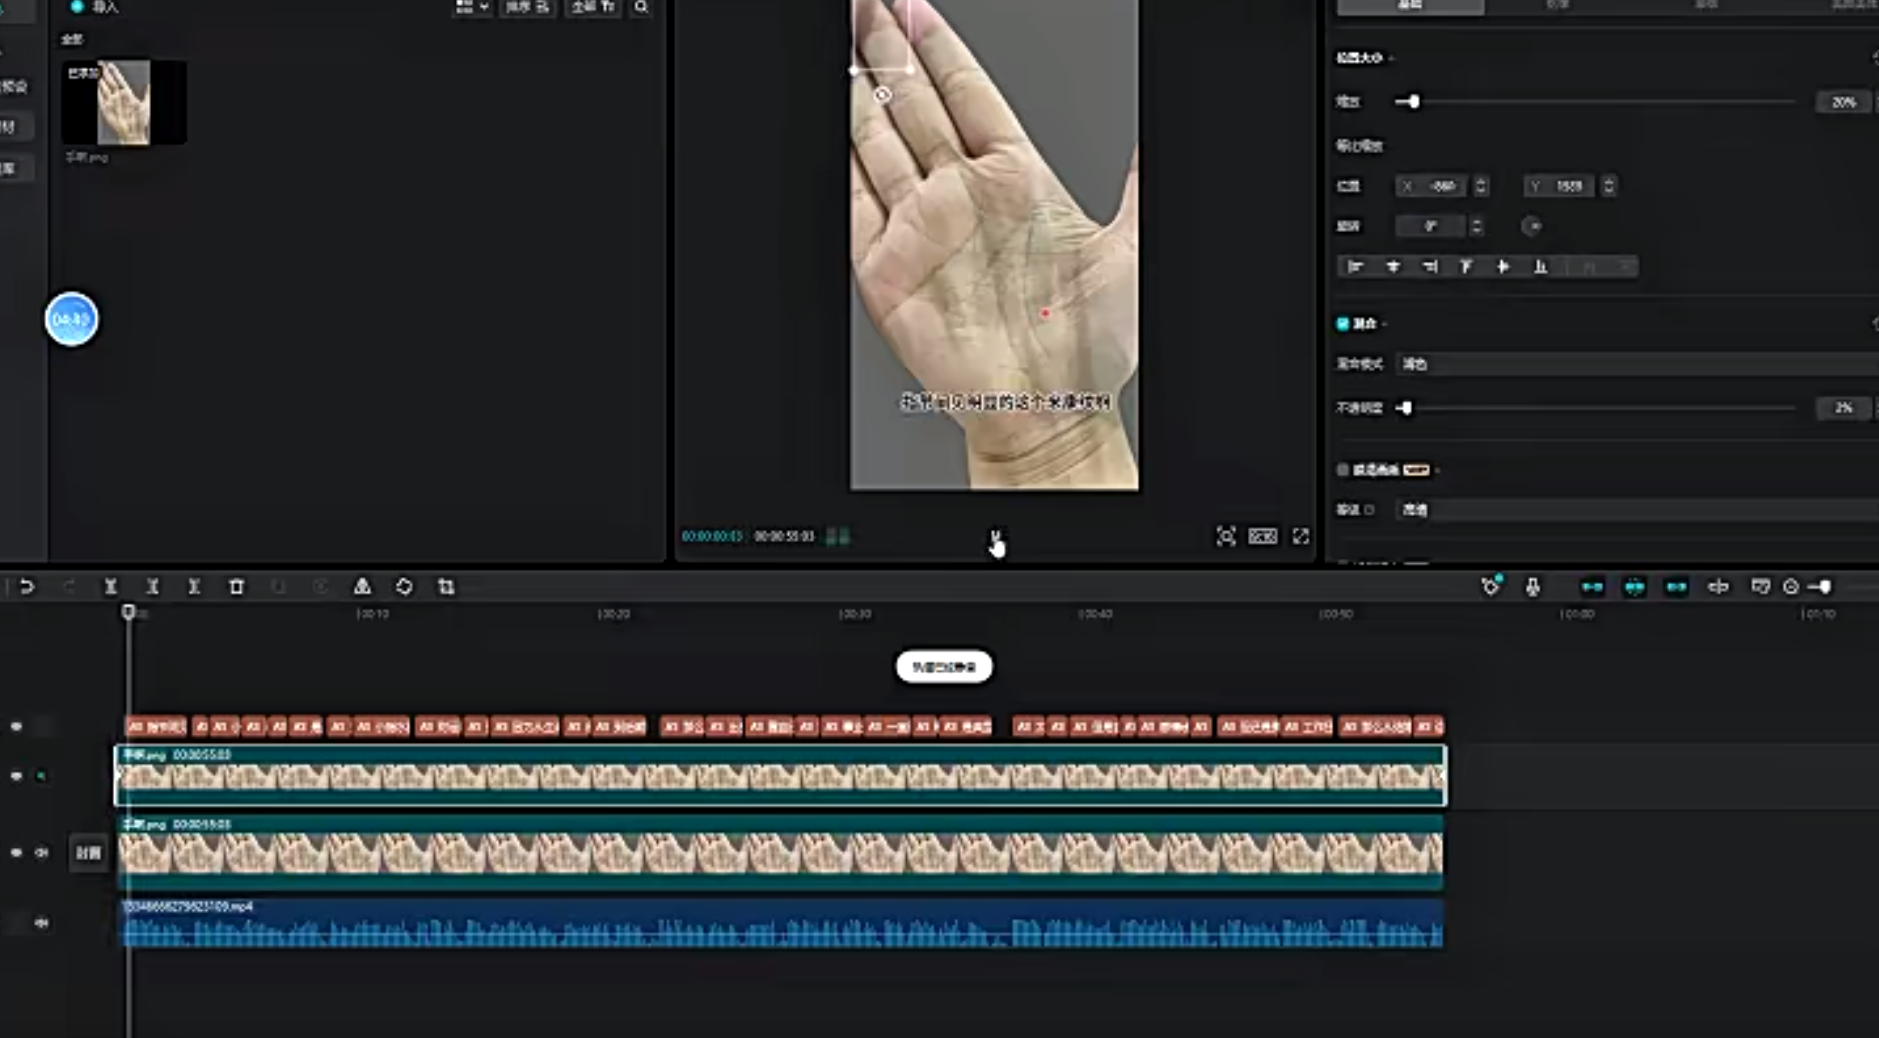Click the Delete clip trash icon
This screenshot has width=1879, height=1038.
coord(236,586)
